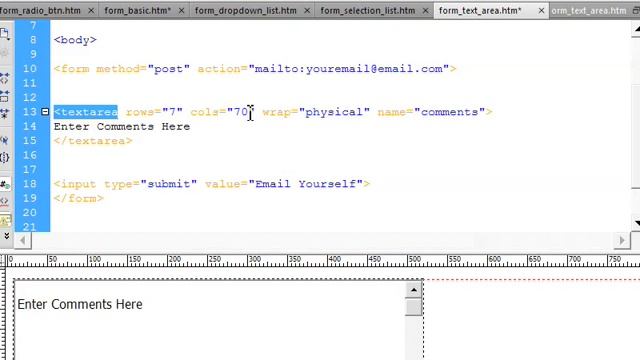Viewport: 640px width, 360px height.
Task: Click the "<form" tag on line 10
Action: tap(71, 69)
